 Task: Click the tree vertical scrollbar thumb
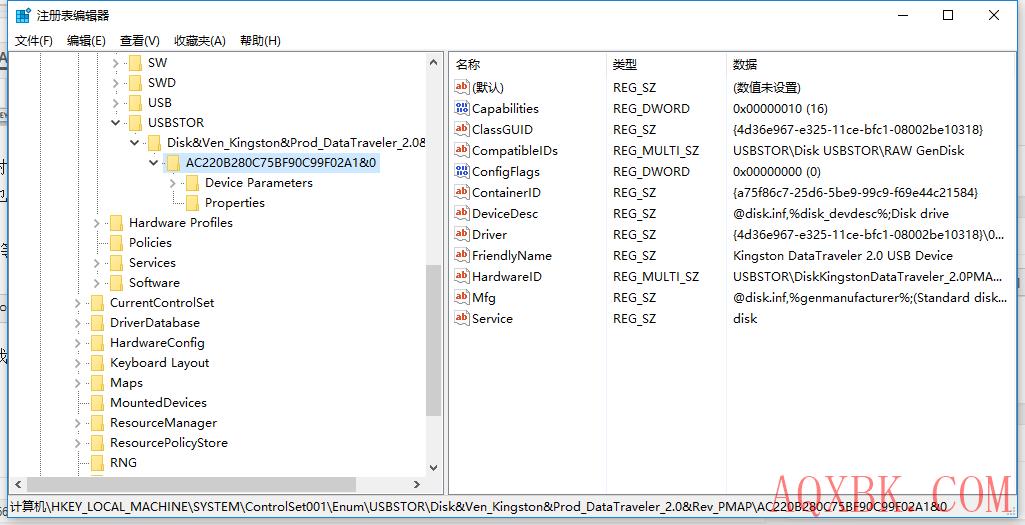click(x=433, y=340)
